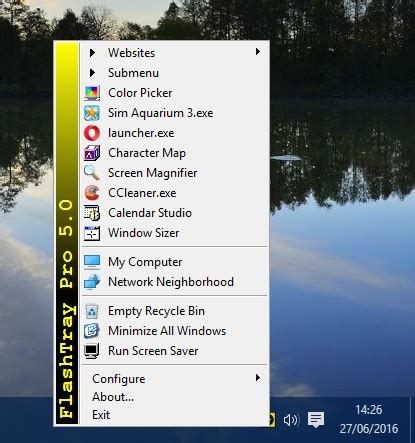
Task: Click the Minimize All Windows icon
Action: click(x=92, y=331)
